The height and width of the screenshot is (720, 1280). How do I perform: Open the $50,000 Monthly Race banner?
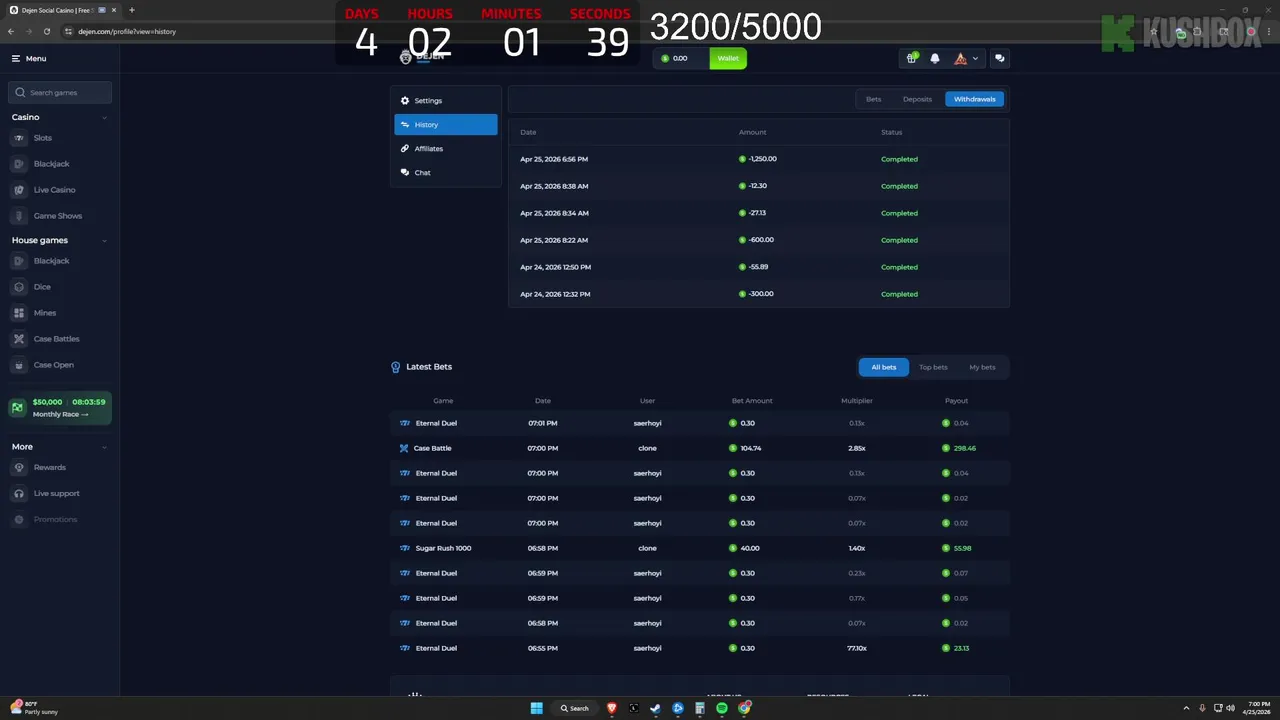pyautogui.click(x=60, y=408)
